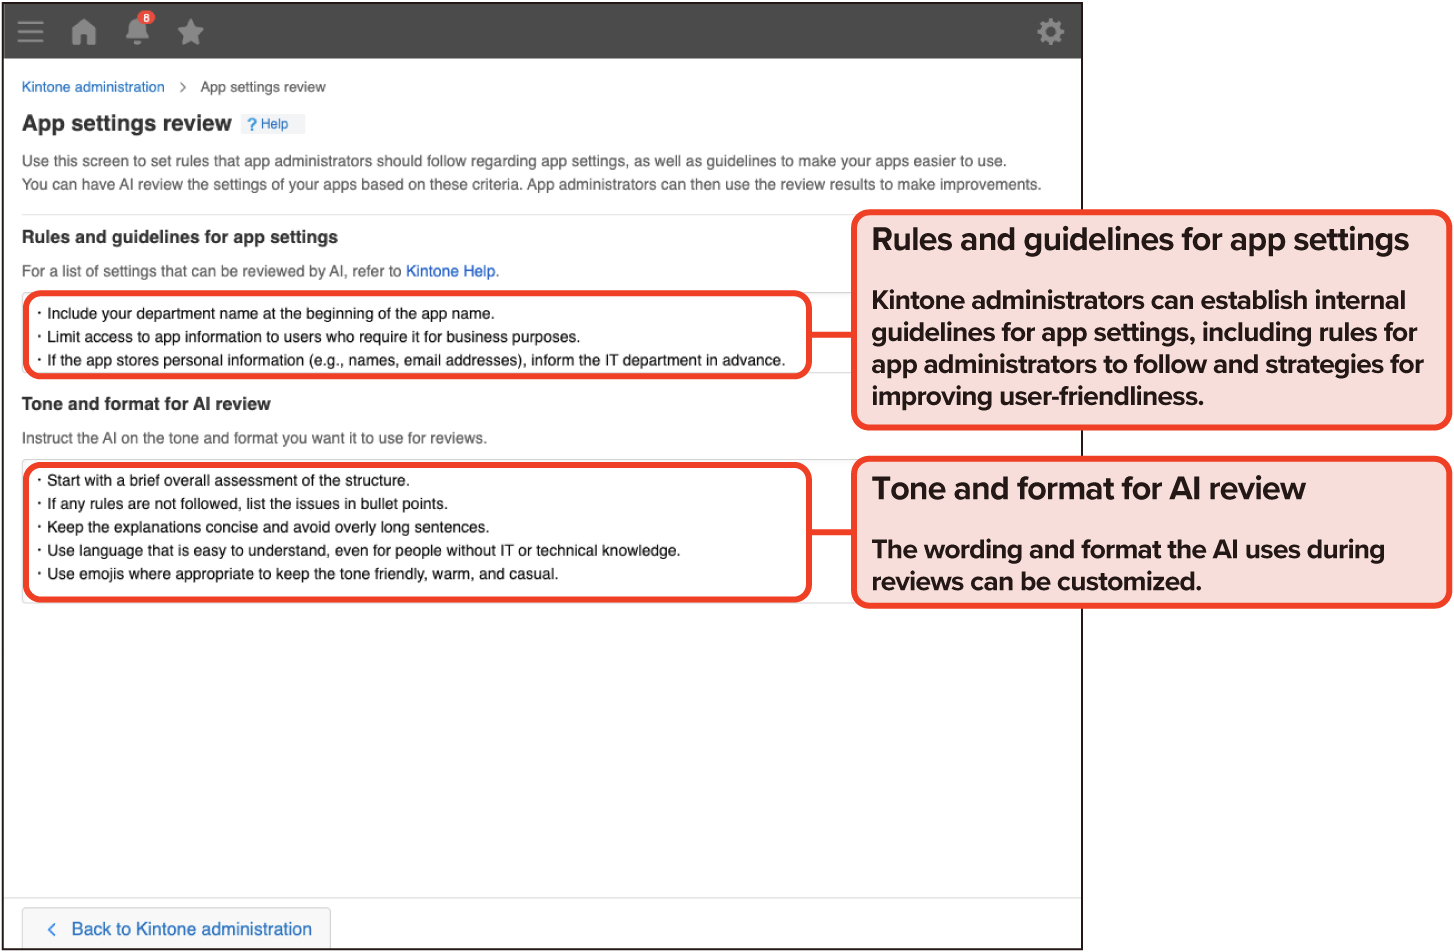Click the 'Use emojis where appropriate' line
This screenshot has height=952, width=1454.
click(x=302, y=574)
